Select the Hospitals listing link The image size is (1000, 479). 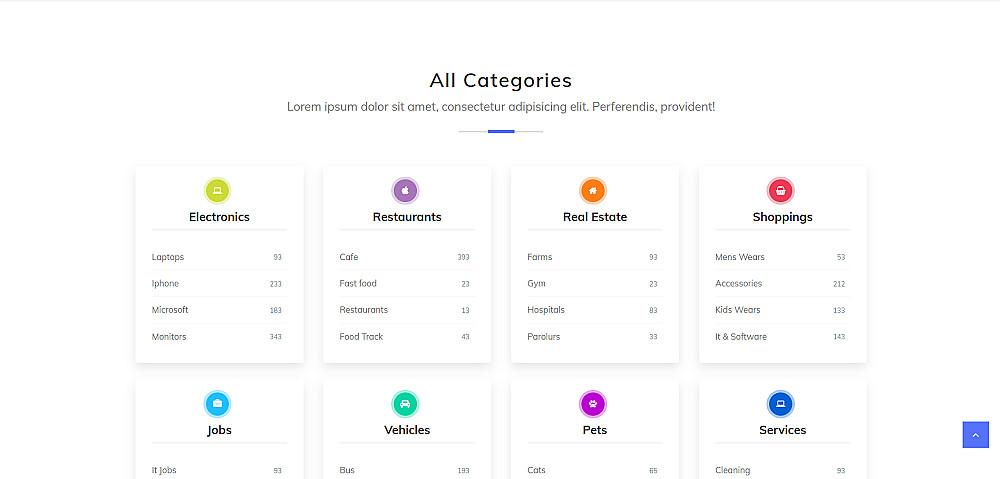coord(546,310)
